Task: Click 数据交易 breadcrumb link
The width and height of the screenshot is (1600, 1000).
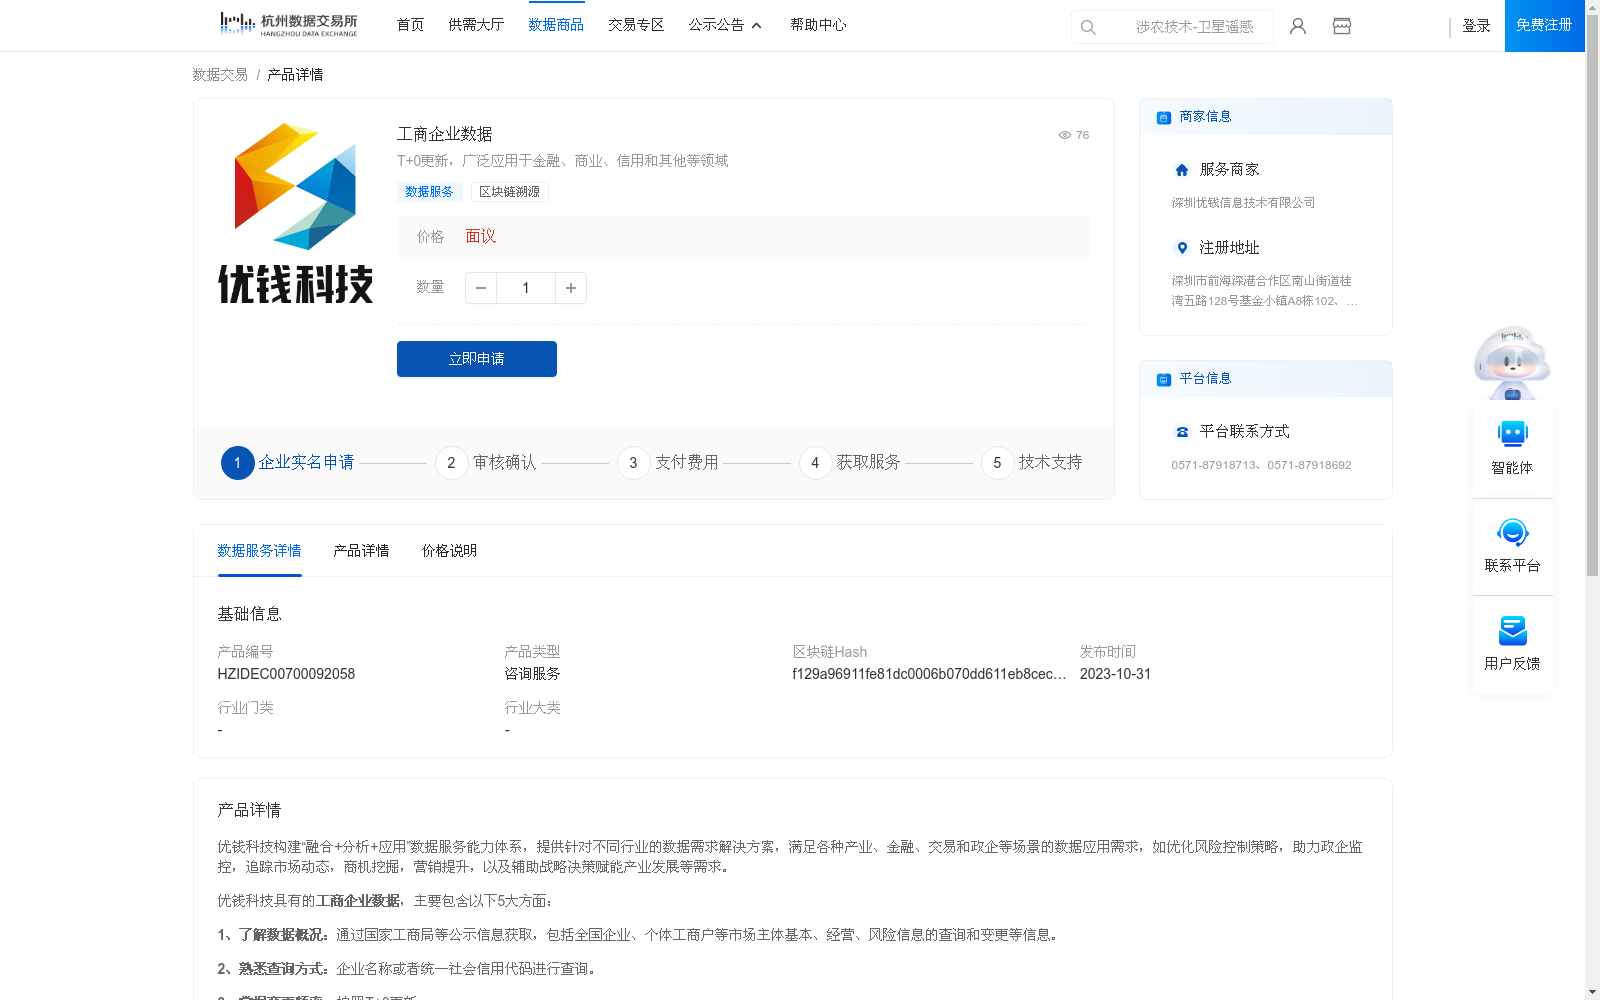Action: (x=220, y=75)
